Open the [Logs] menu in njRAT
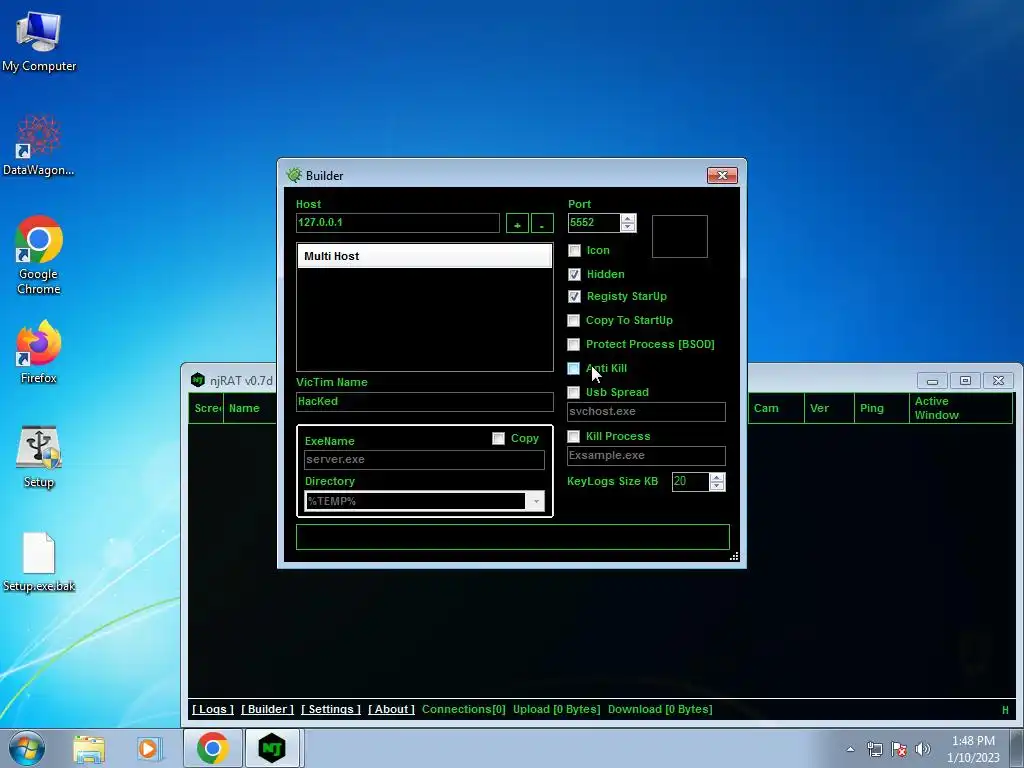Image resolution: width=1024 pixels, height=768 pixels. [x=212, y=709]
